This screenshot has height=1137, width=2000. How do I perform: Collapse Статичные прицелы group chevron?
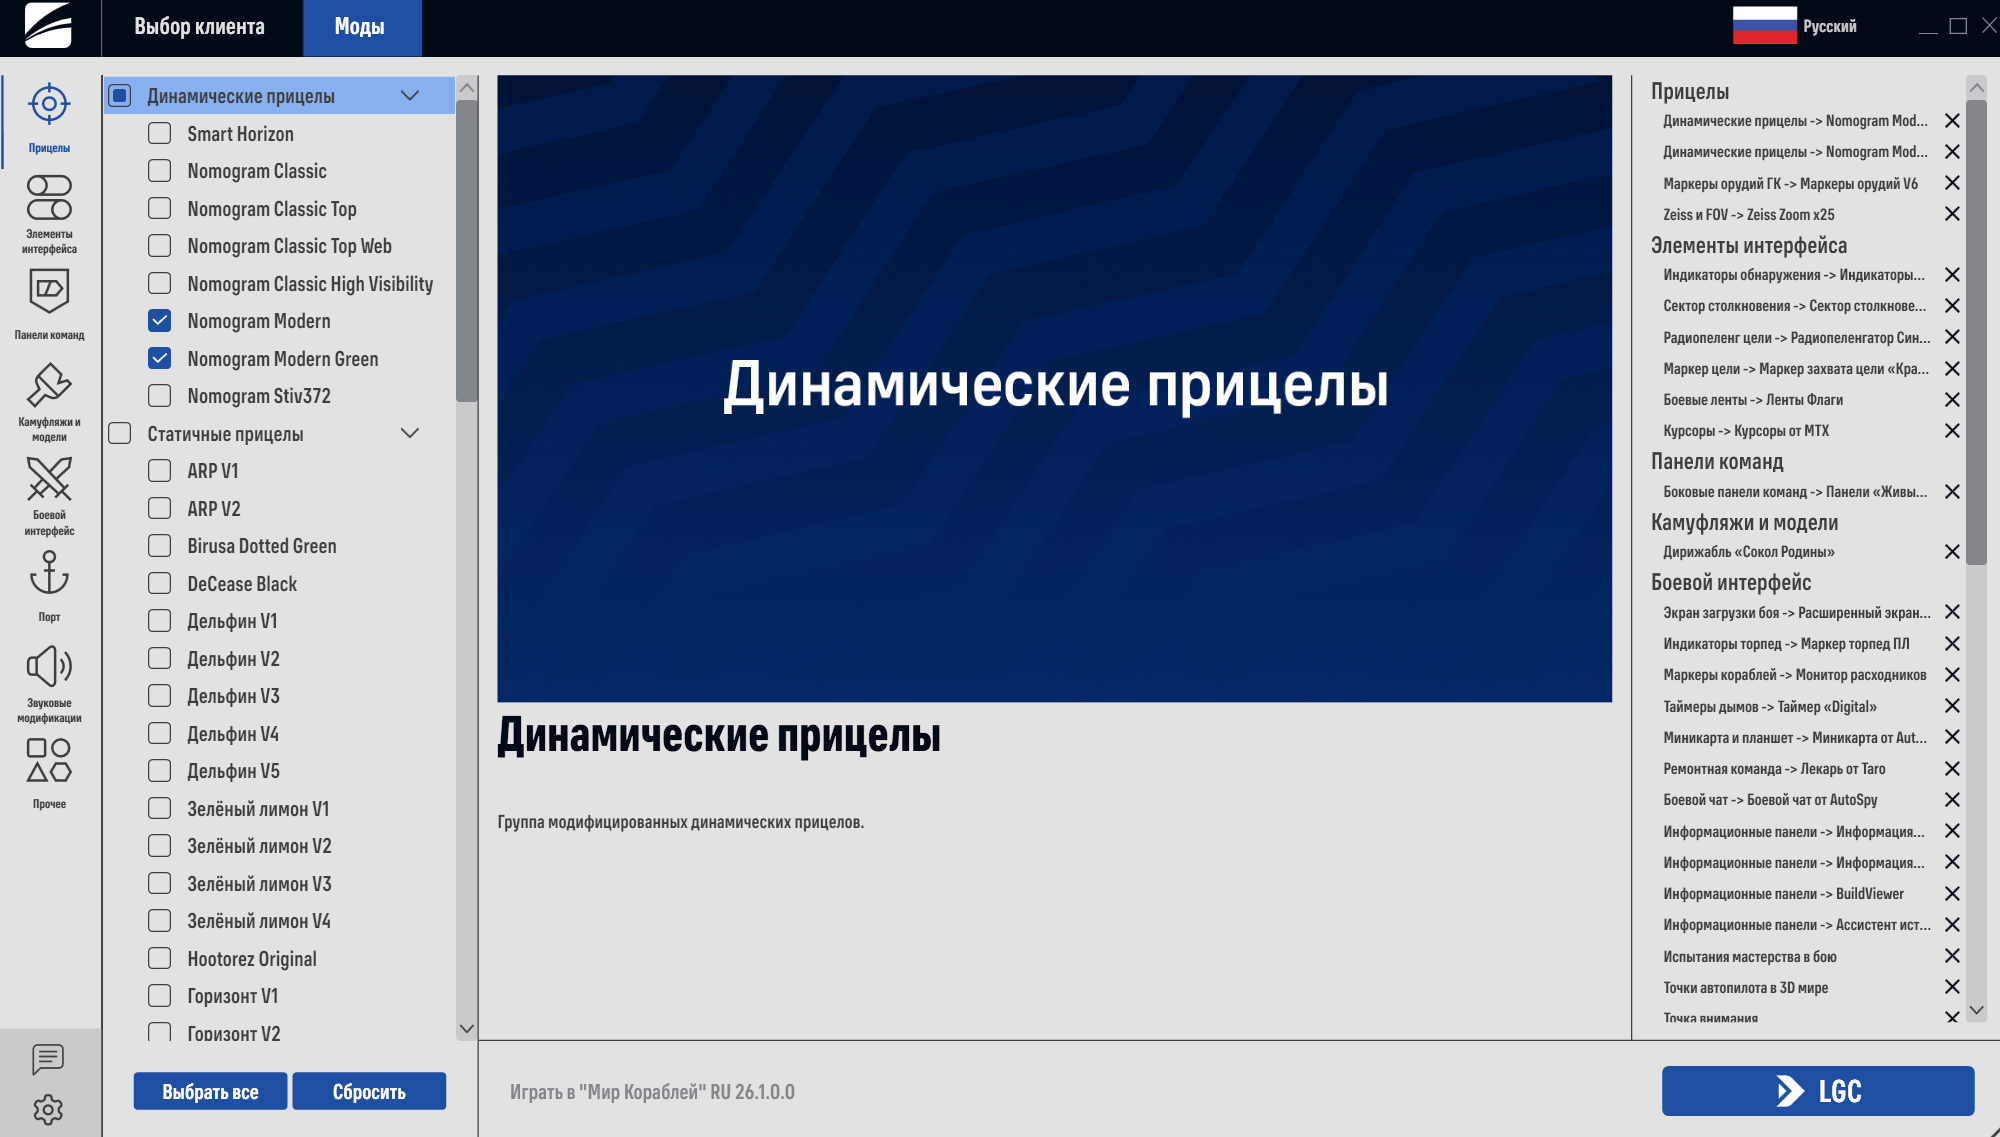410,433
